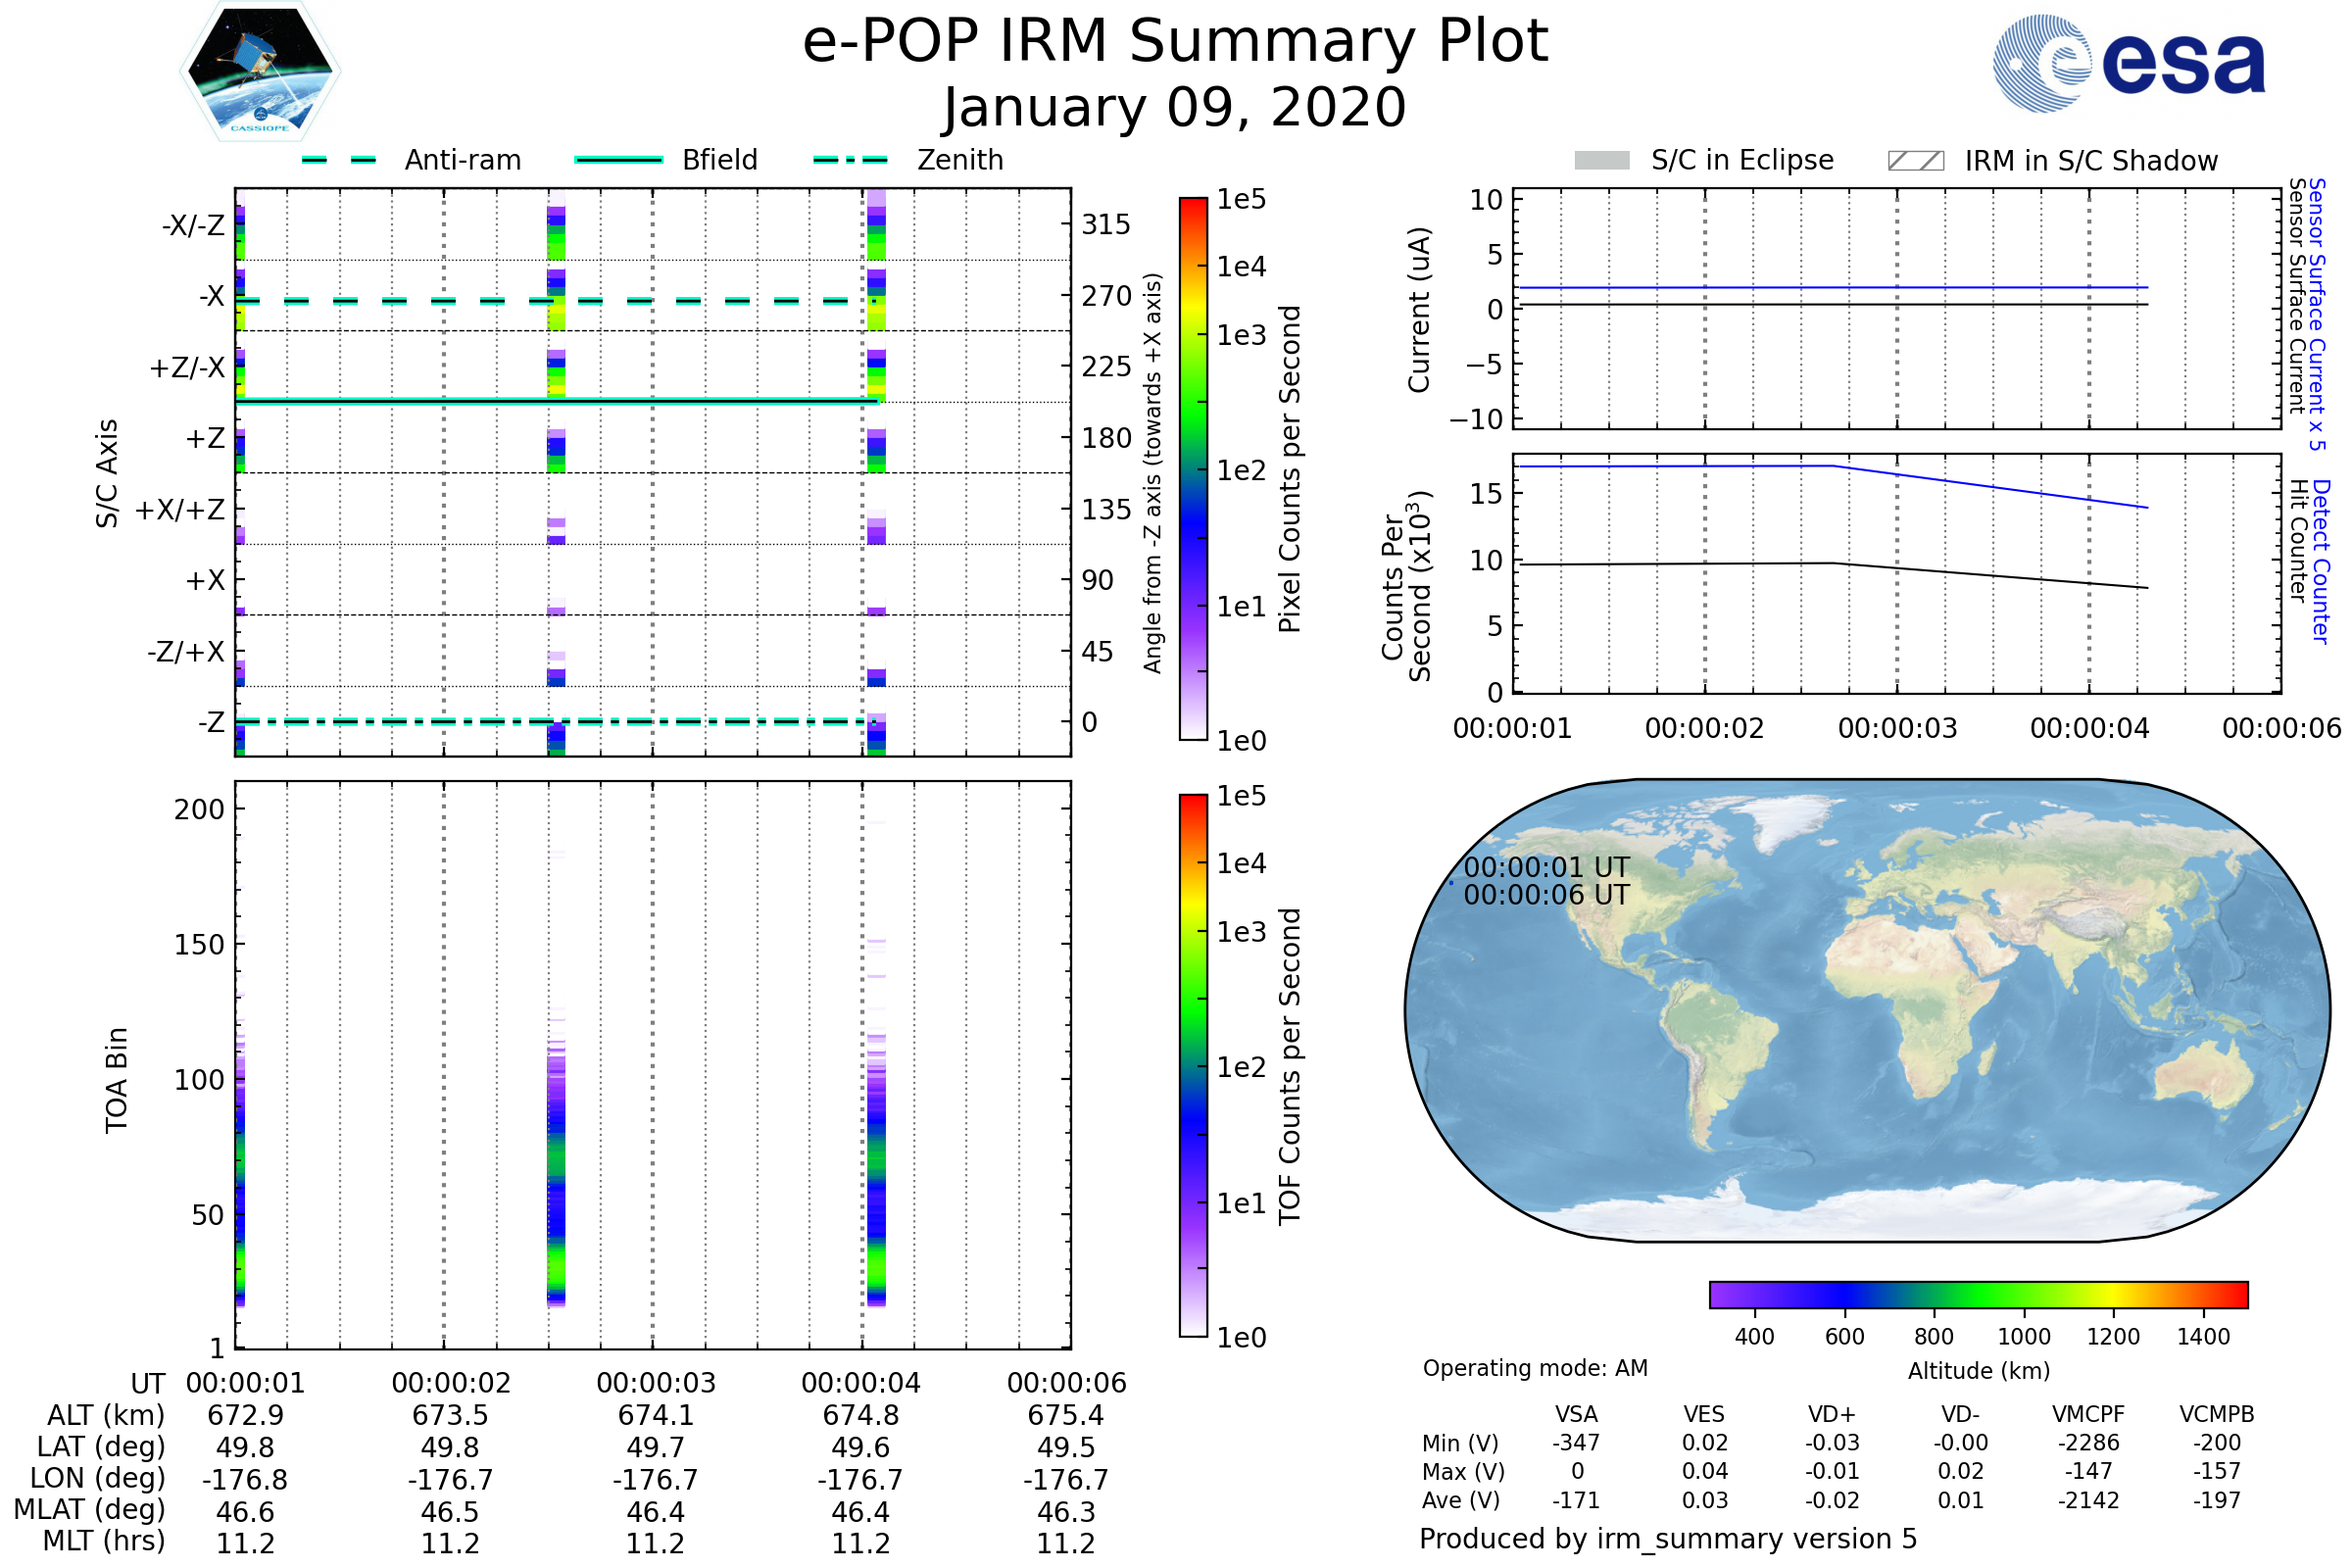
Task: Click the Produced by irm_summary version 5 text
Action: pos(1667,1539)
